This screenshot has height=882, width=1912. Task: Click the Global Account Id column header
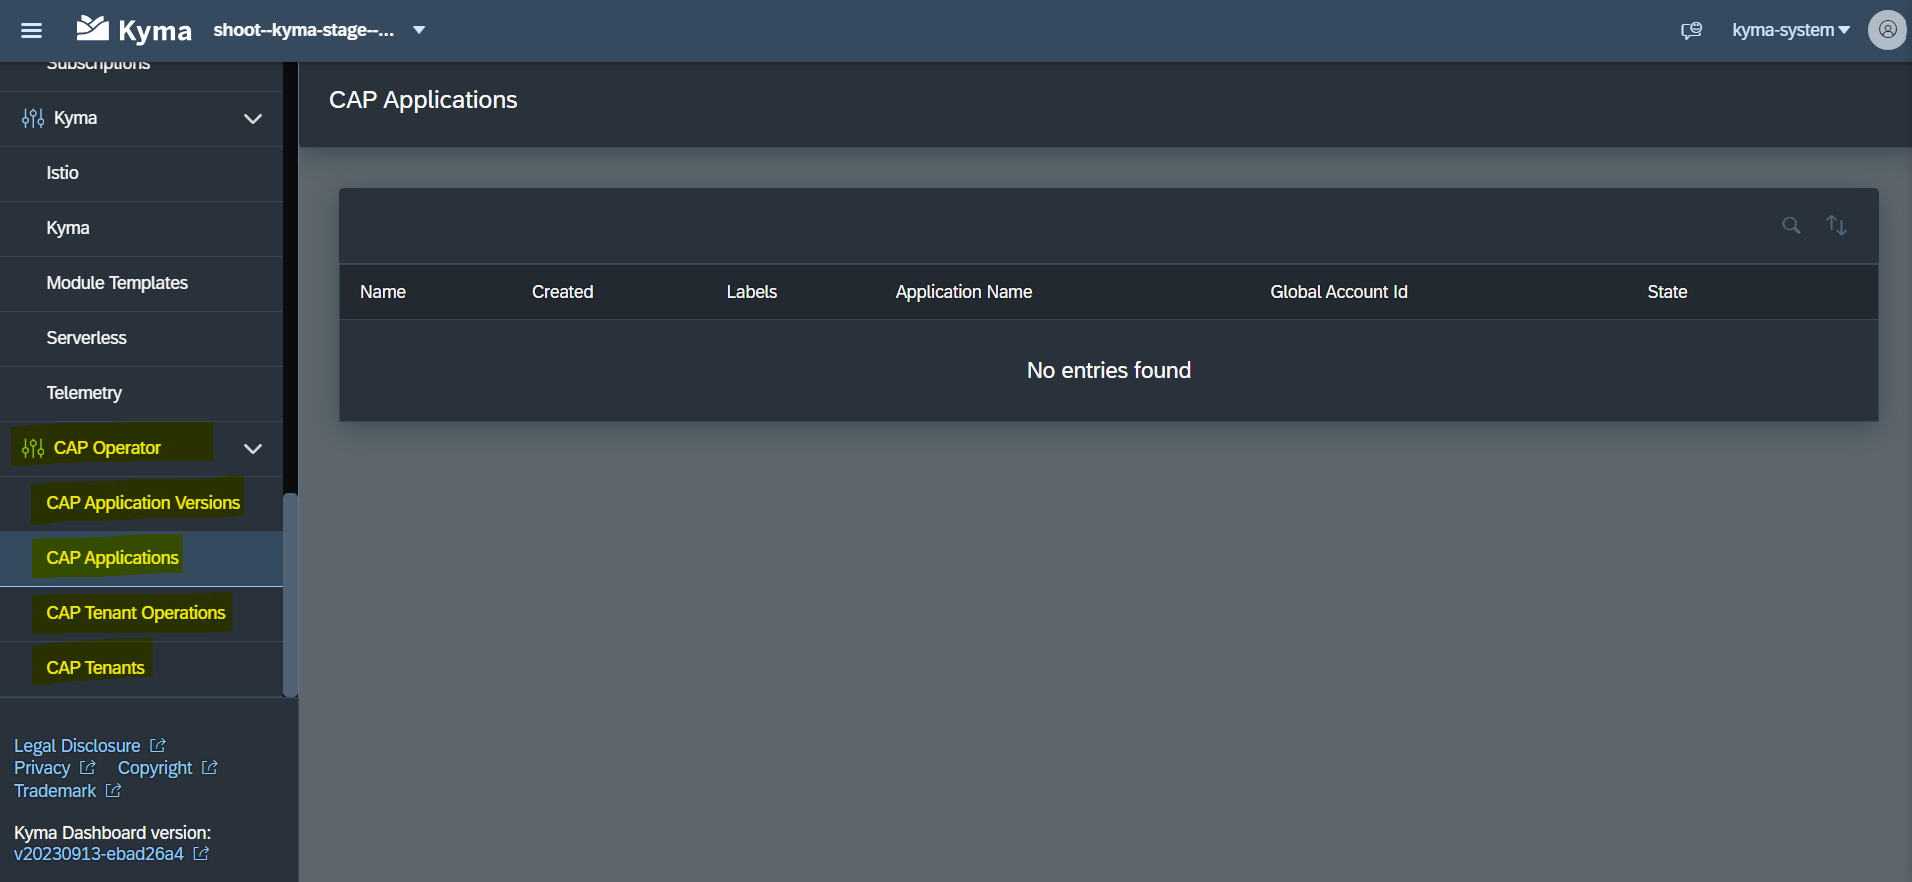(1339, 292)
